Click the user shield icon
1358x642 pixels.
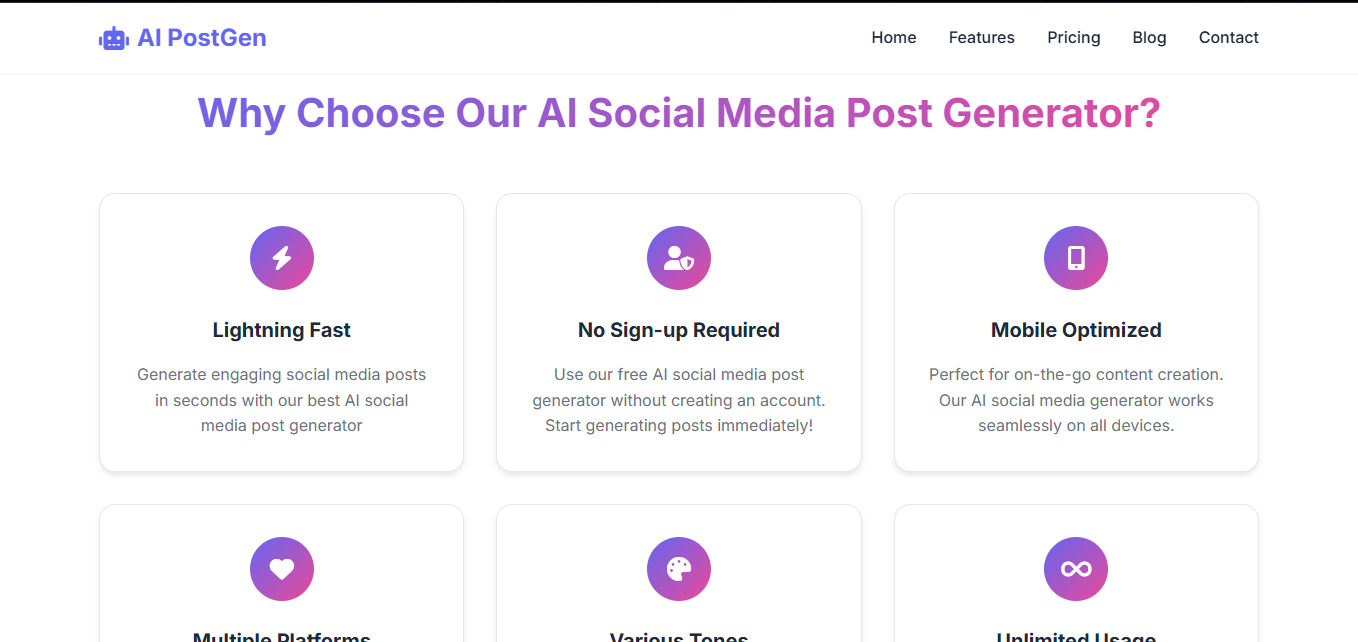click(x=679, y=258)
